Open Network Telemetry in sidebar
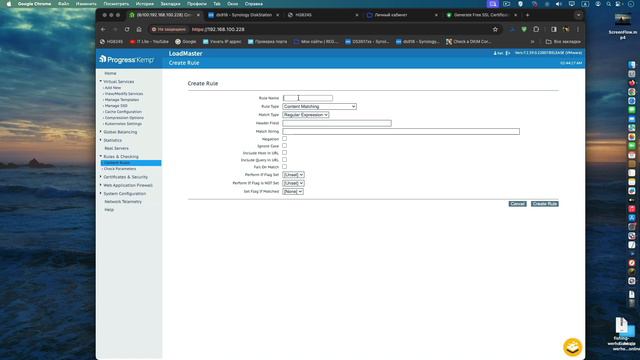The image size is (640, 360). click(x=123, y=202)
